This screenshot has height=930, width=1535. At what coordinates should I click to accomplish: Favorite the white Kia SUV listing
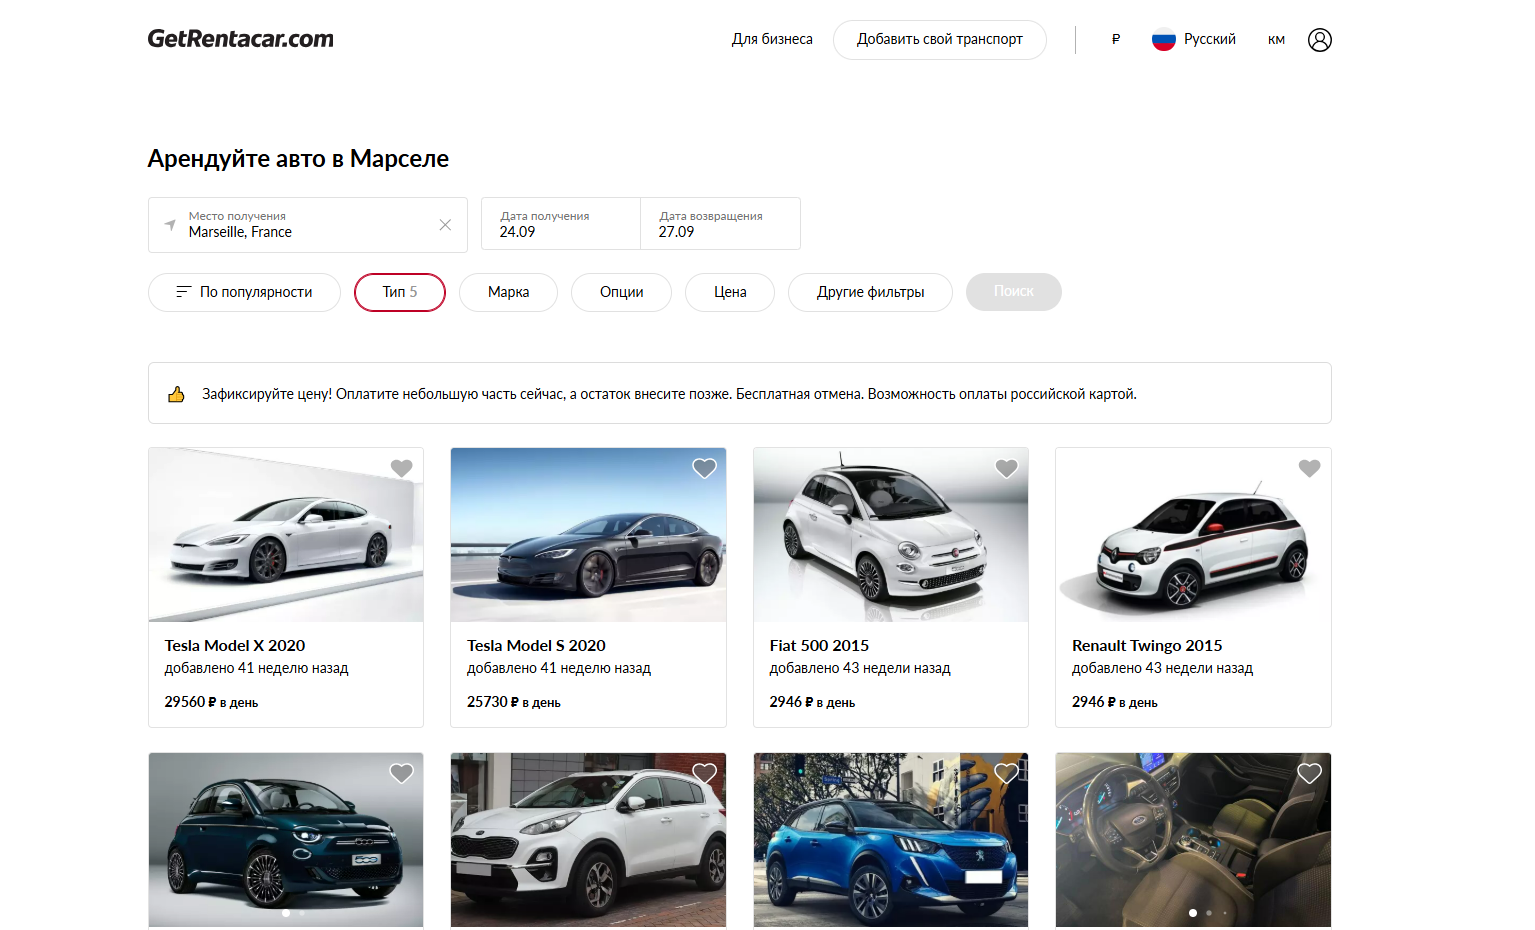(x=704, y=773)
